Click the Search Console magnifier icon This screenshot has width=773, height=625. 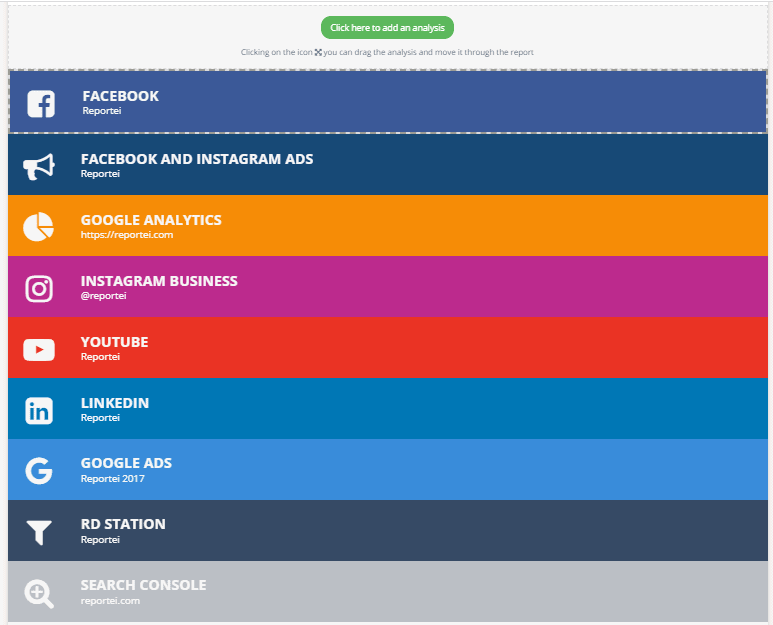39,594
